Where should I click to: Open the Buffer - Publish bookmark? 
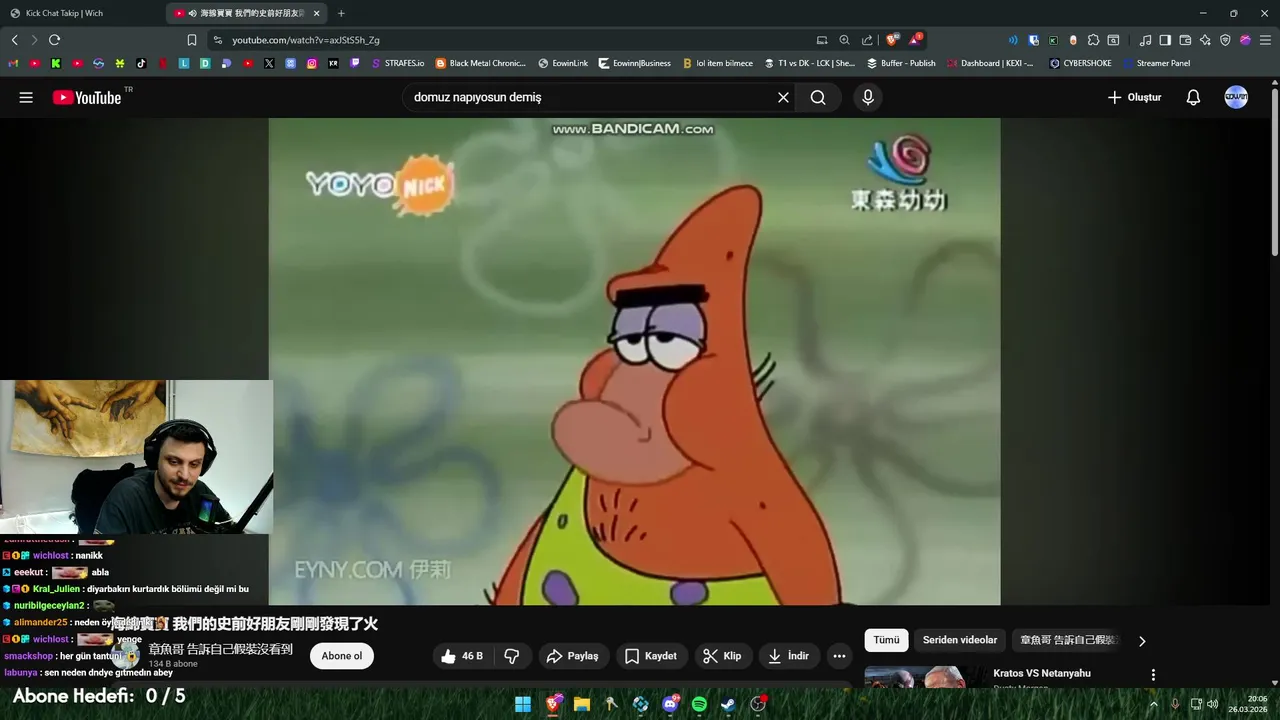902,63
